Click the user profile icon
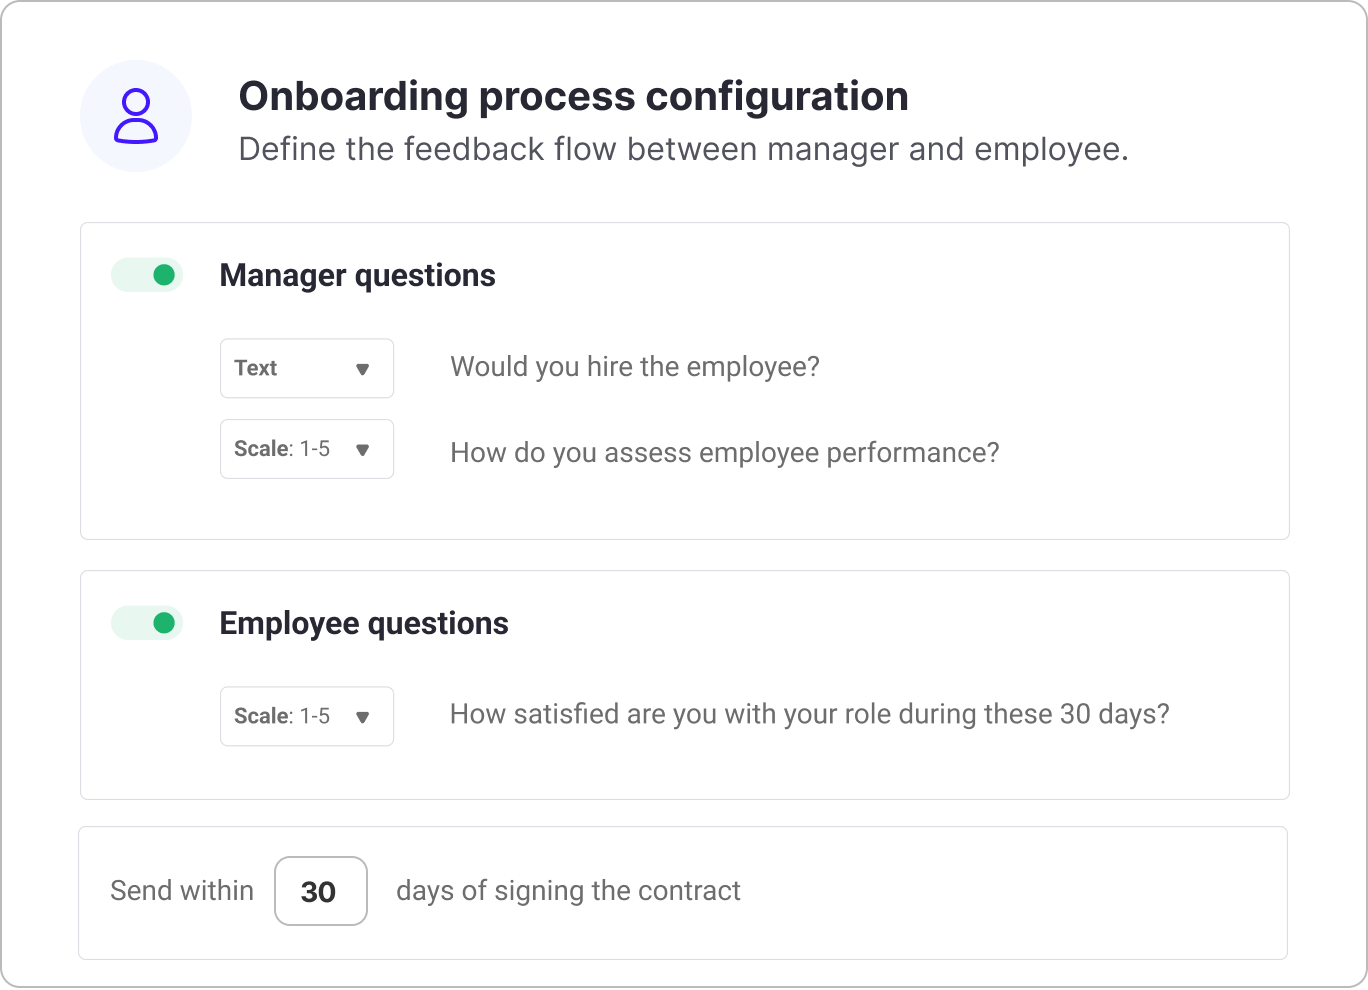This screenshot has width=1368, height=990. [136, 116]
